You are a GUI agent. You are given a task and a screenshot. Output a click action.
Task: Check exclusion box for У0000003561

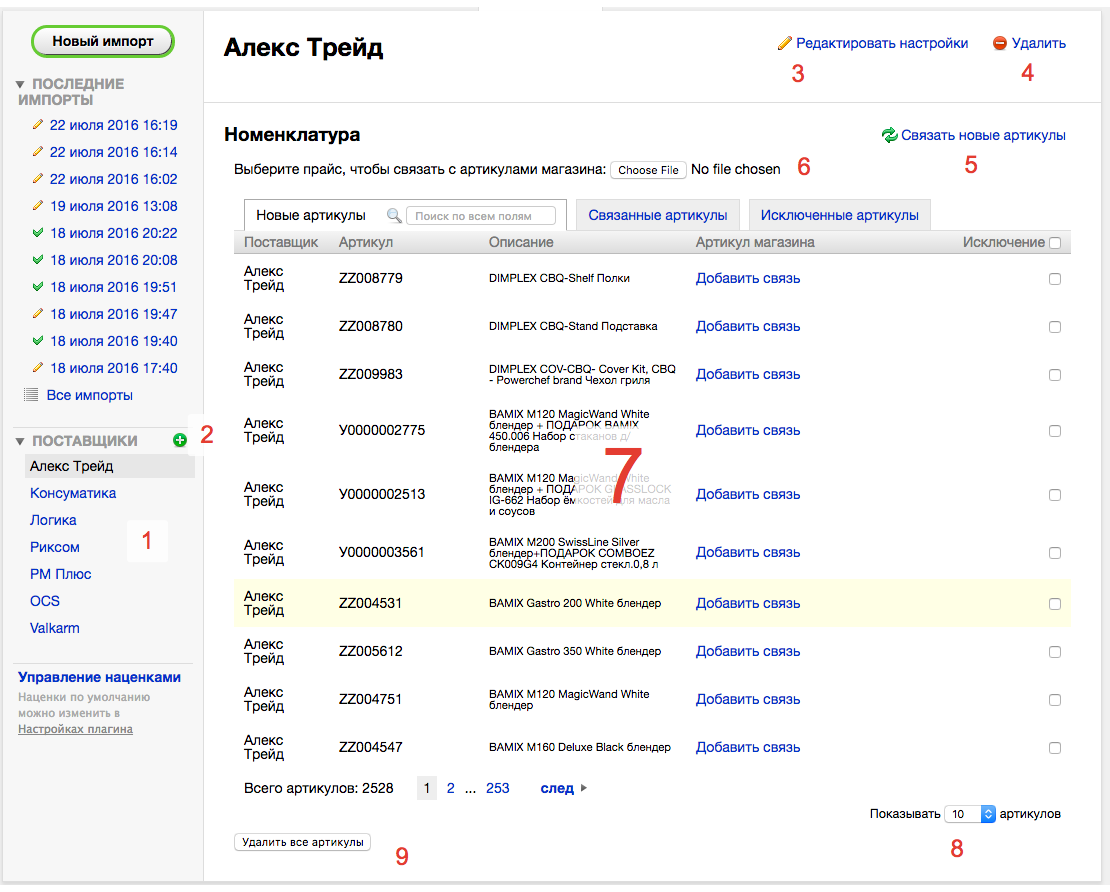[1055, 553]
